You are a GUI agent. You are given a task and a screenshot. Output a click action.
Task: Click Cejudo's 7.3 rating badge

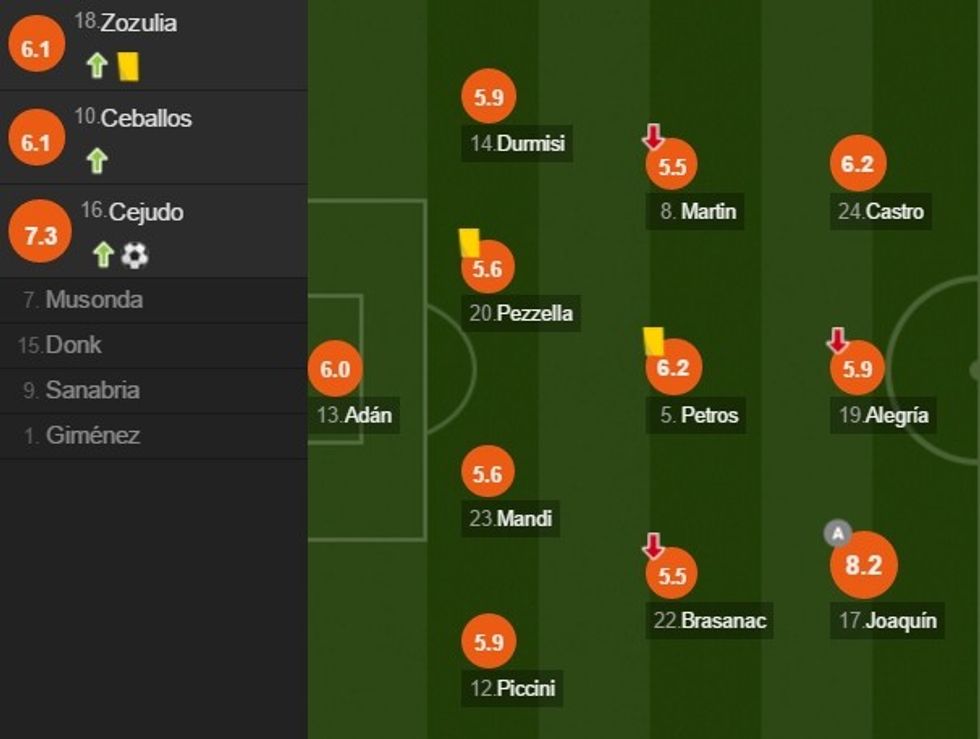point(40,235)
